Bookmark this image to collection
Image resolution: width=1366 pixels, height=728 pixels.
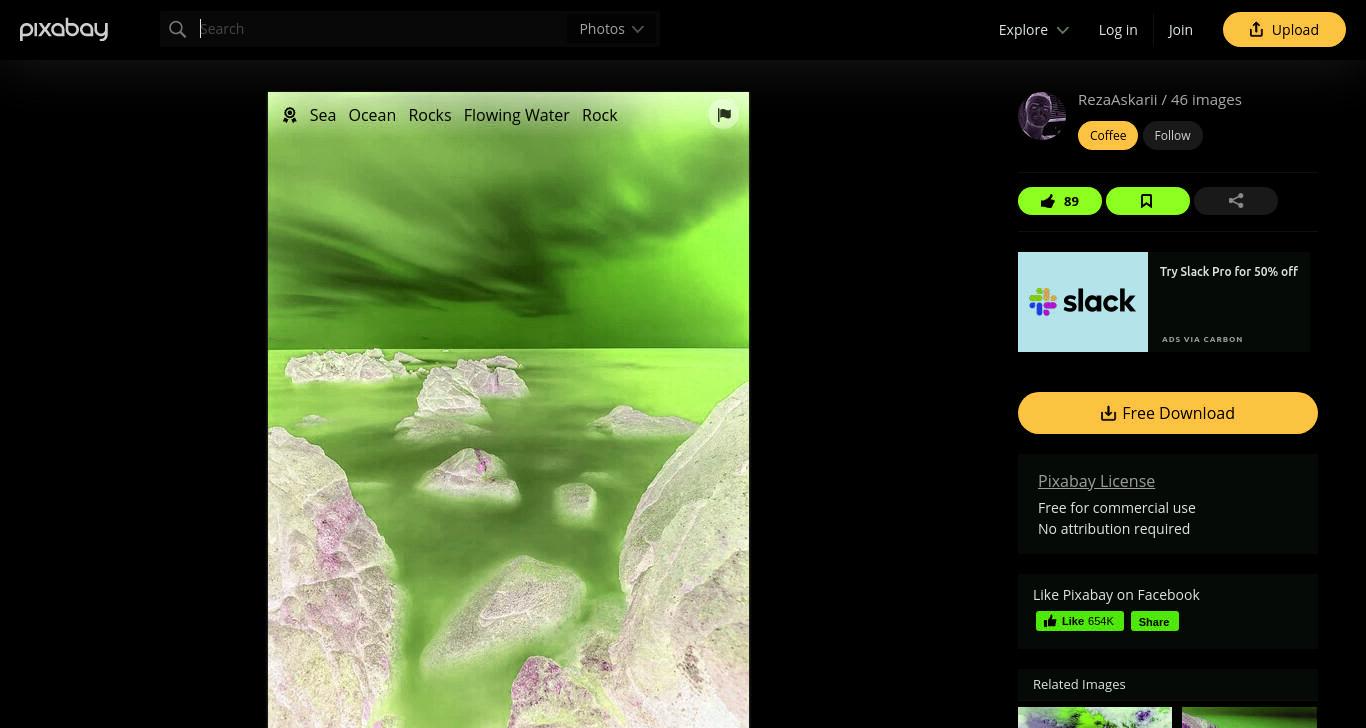[1148, 201]
